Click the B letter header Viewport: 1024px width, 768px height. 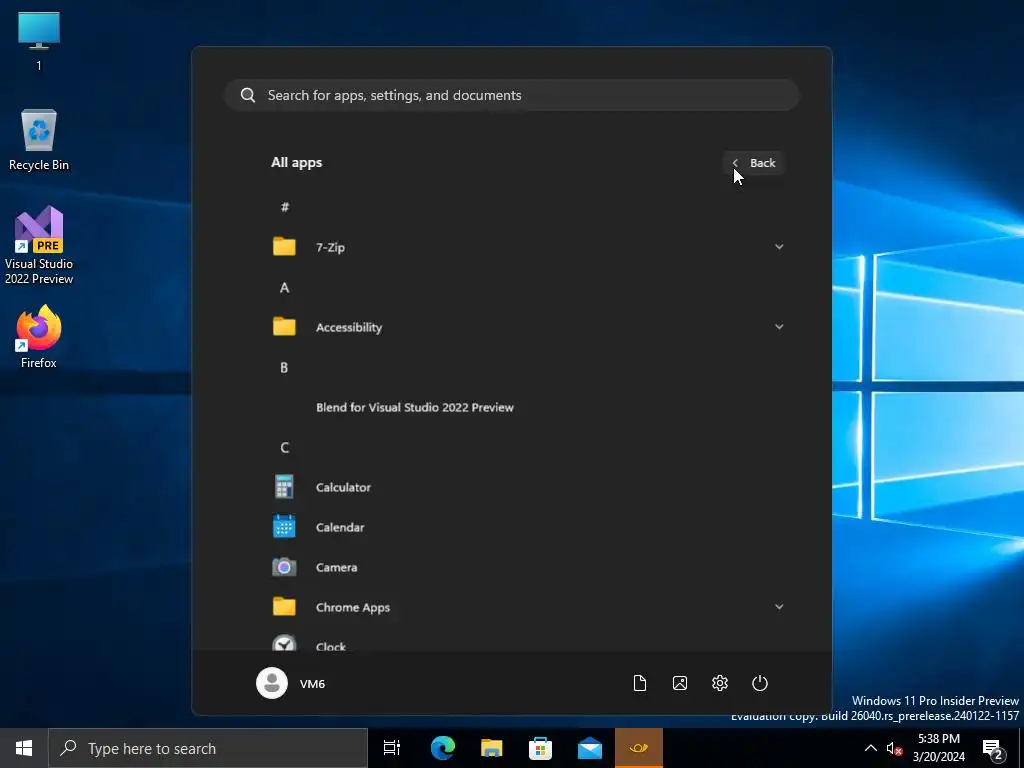[284, 368]
